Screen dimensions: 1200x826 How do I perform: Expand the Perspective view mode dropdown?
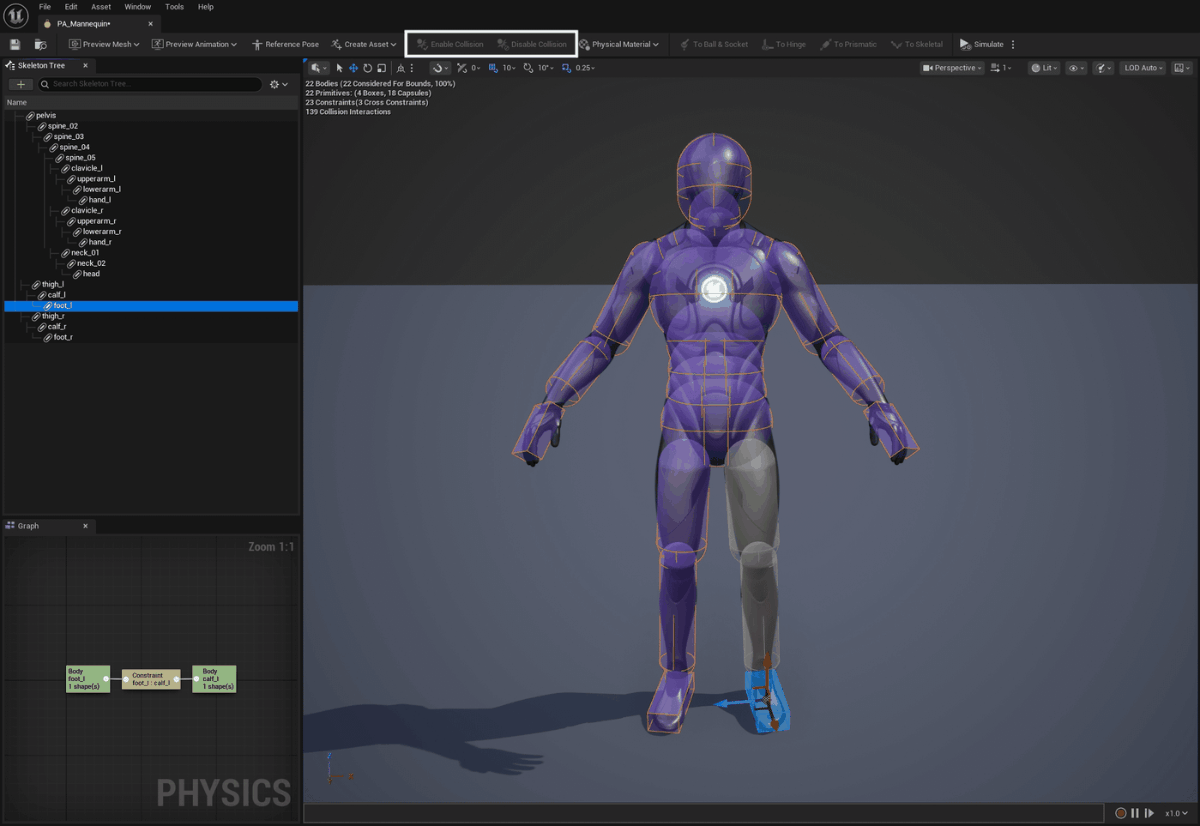pyautogui.click(x=951, y=68)
